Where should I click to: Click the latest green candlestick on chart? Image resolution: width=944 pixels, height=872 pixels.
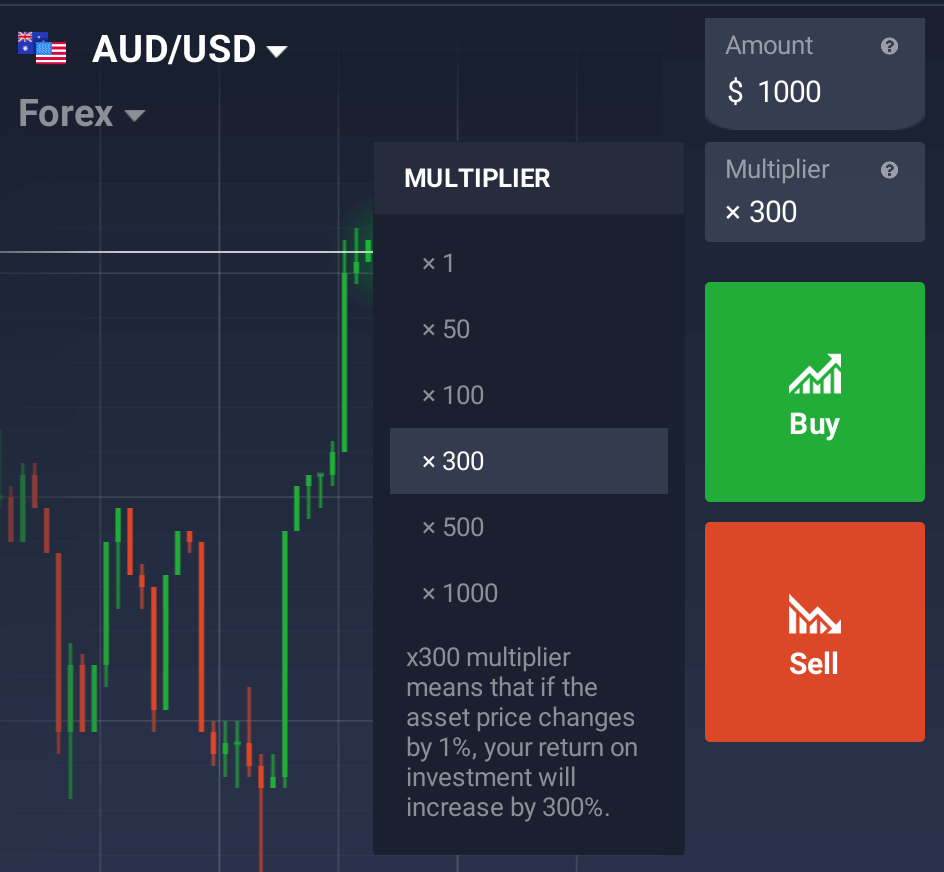coord(368,250)
